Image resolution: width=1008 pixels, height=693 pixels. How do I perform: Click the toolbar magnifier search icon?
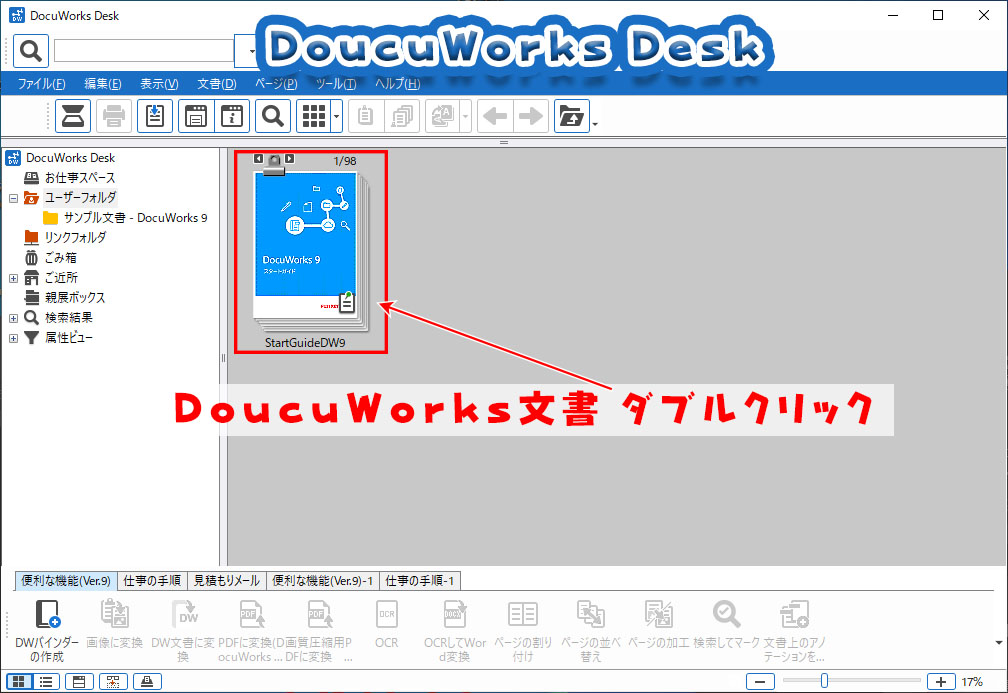pyautogui.click(x=273, y=116)
